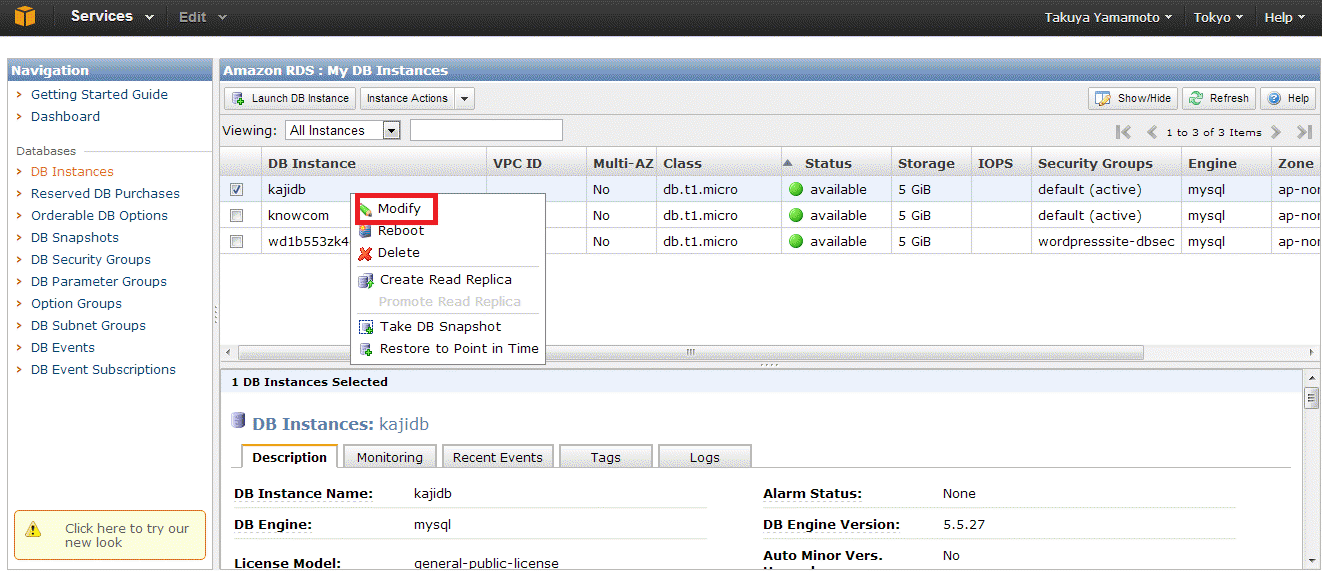Switch to the Logs tab

point(704,457)
